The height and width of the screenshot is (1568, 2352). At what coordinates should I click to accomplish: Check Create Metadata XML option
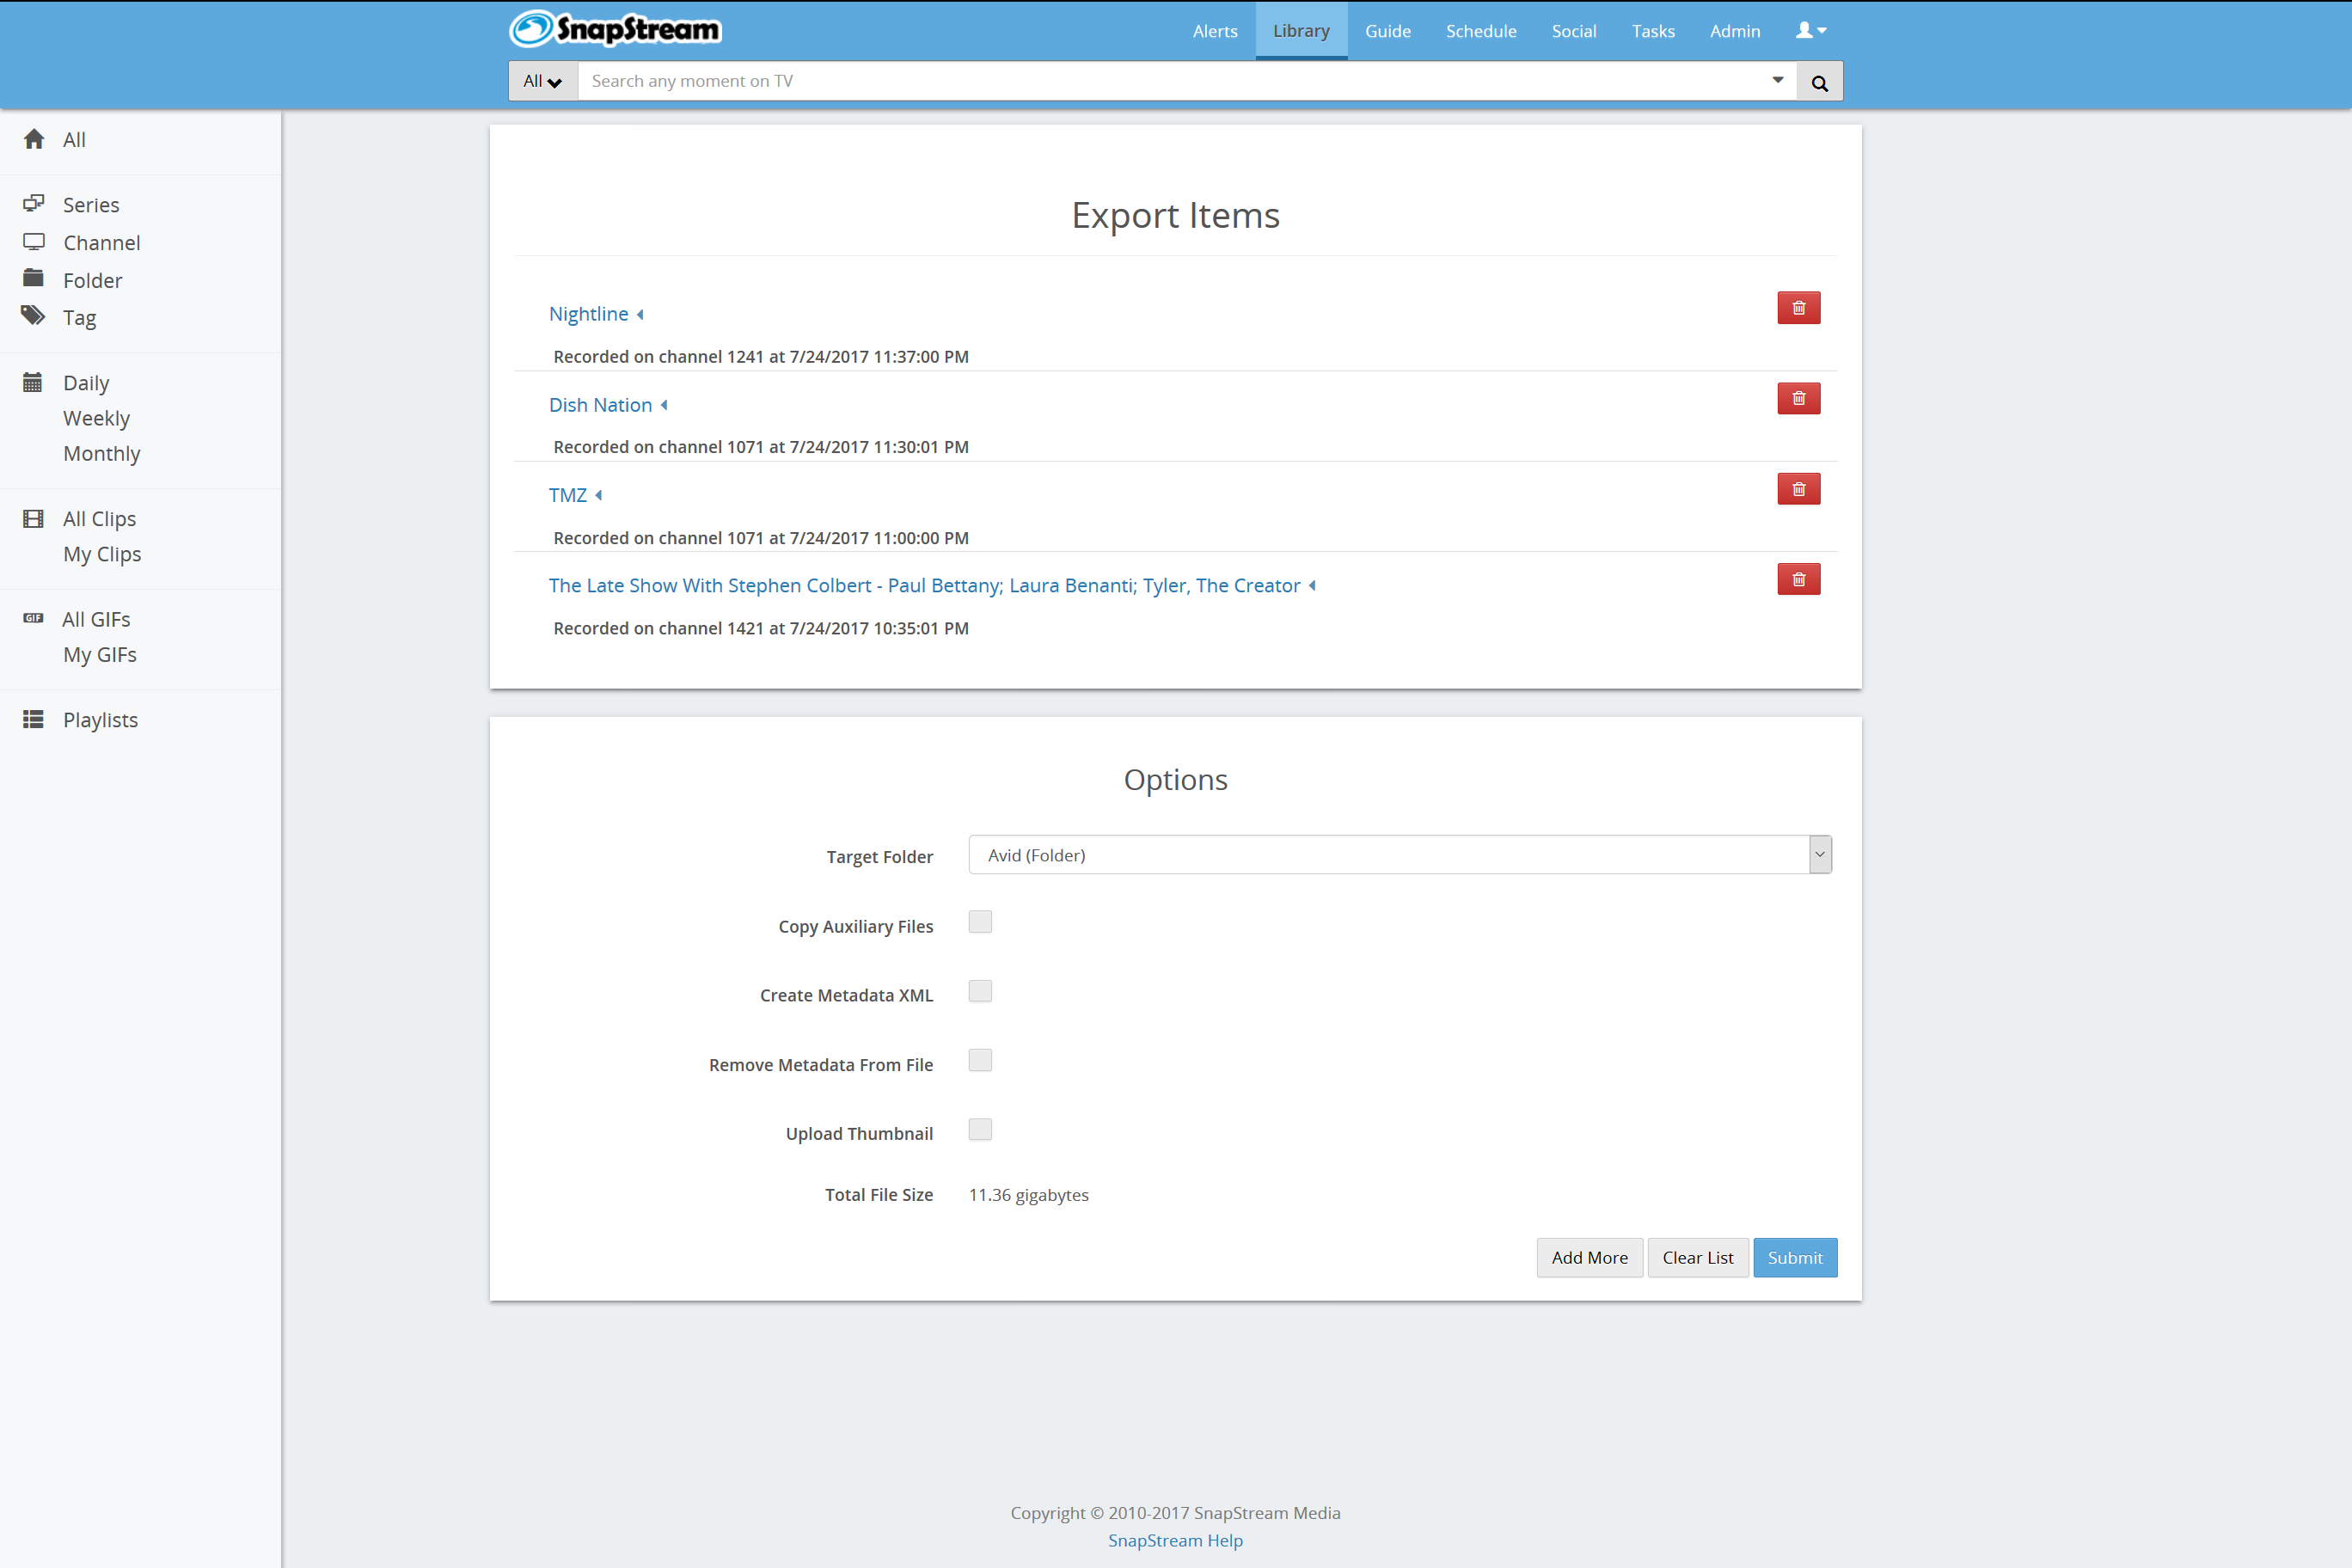[980, 991]
